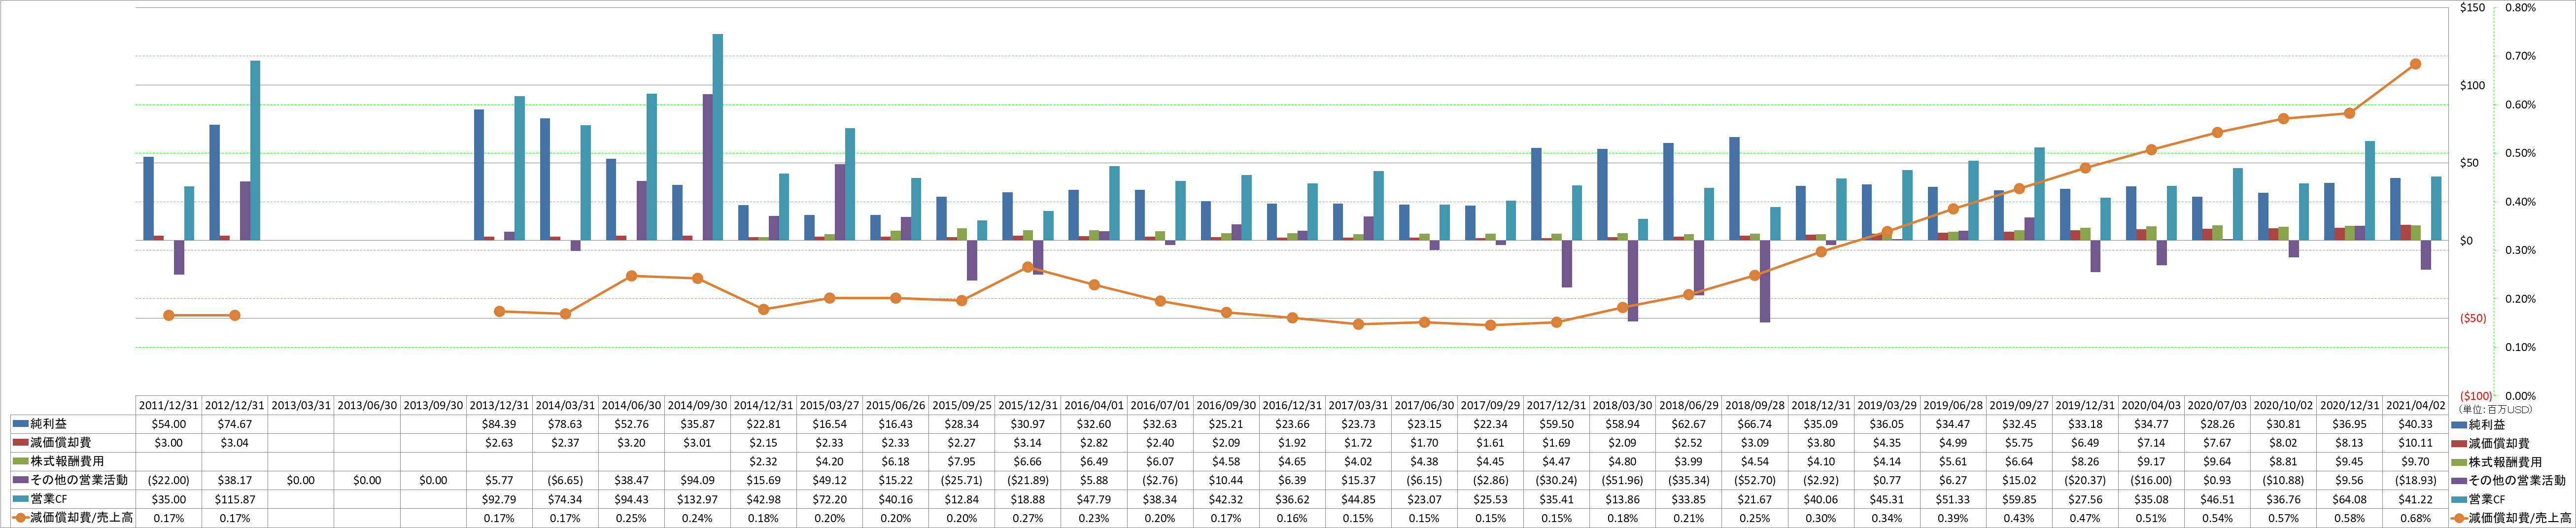Select the net income value $66.74
Screen dimensions: 2576x528
1754,424
